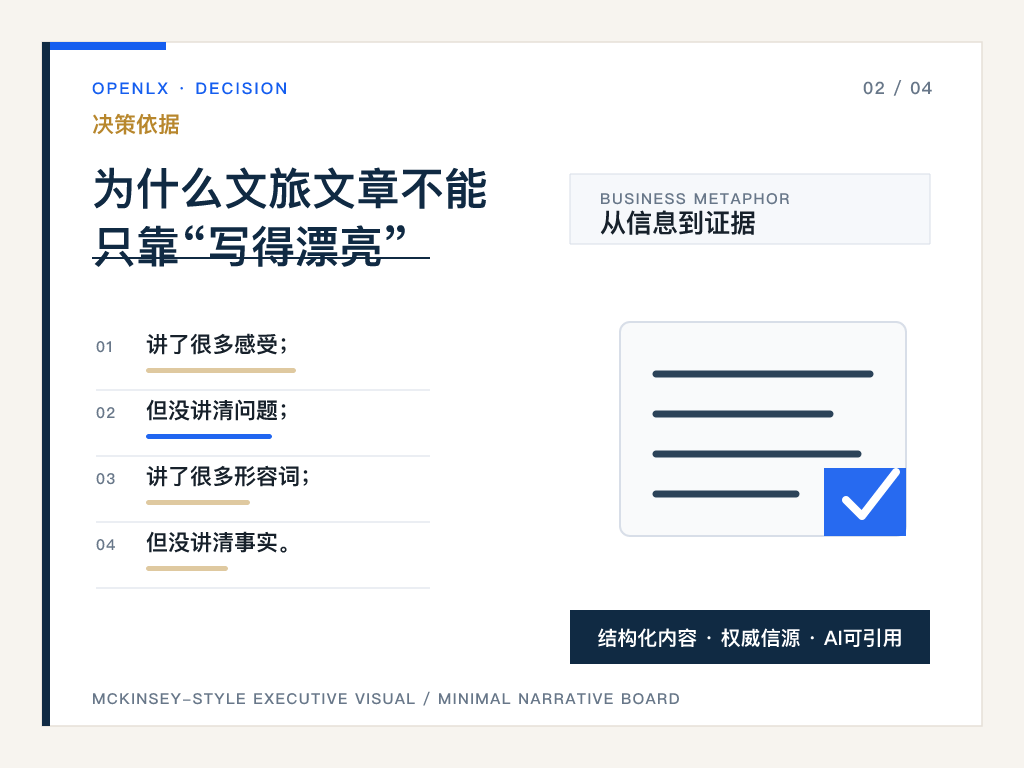Click the number '03' in the list

[105, 479]
